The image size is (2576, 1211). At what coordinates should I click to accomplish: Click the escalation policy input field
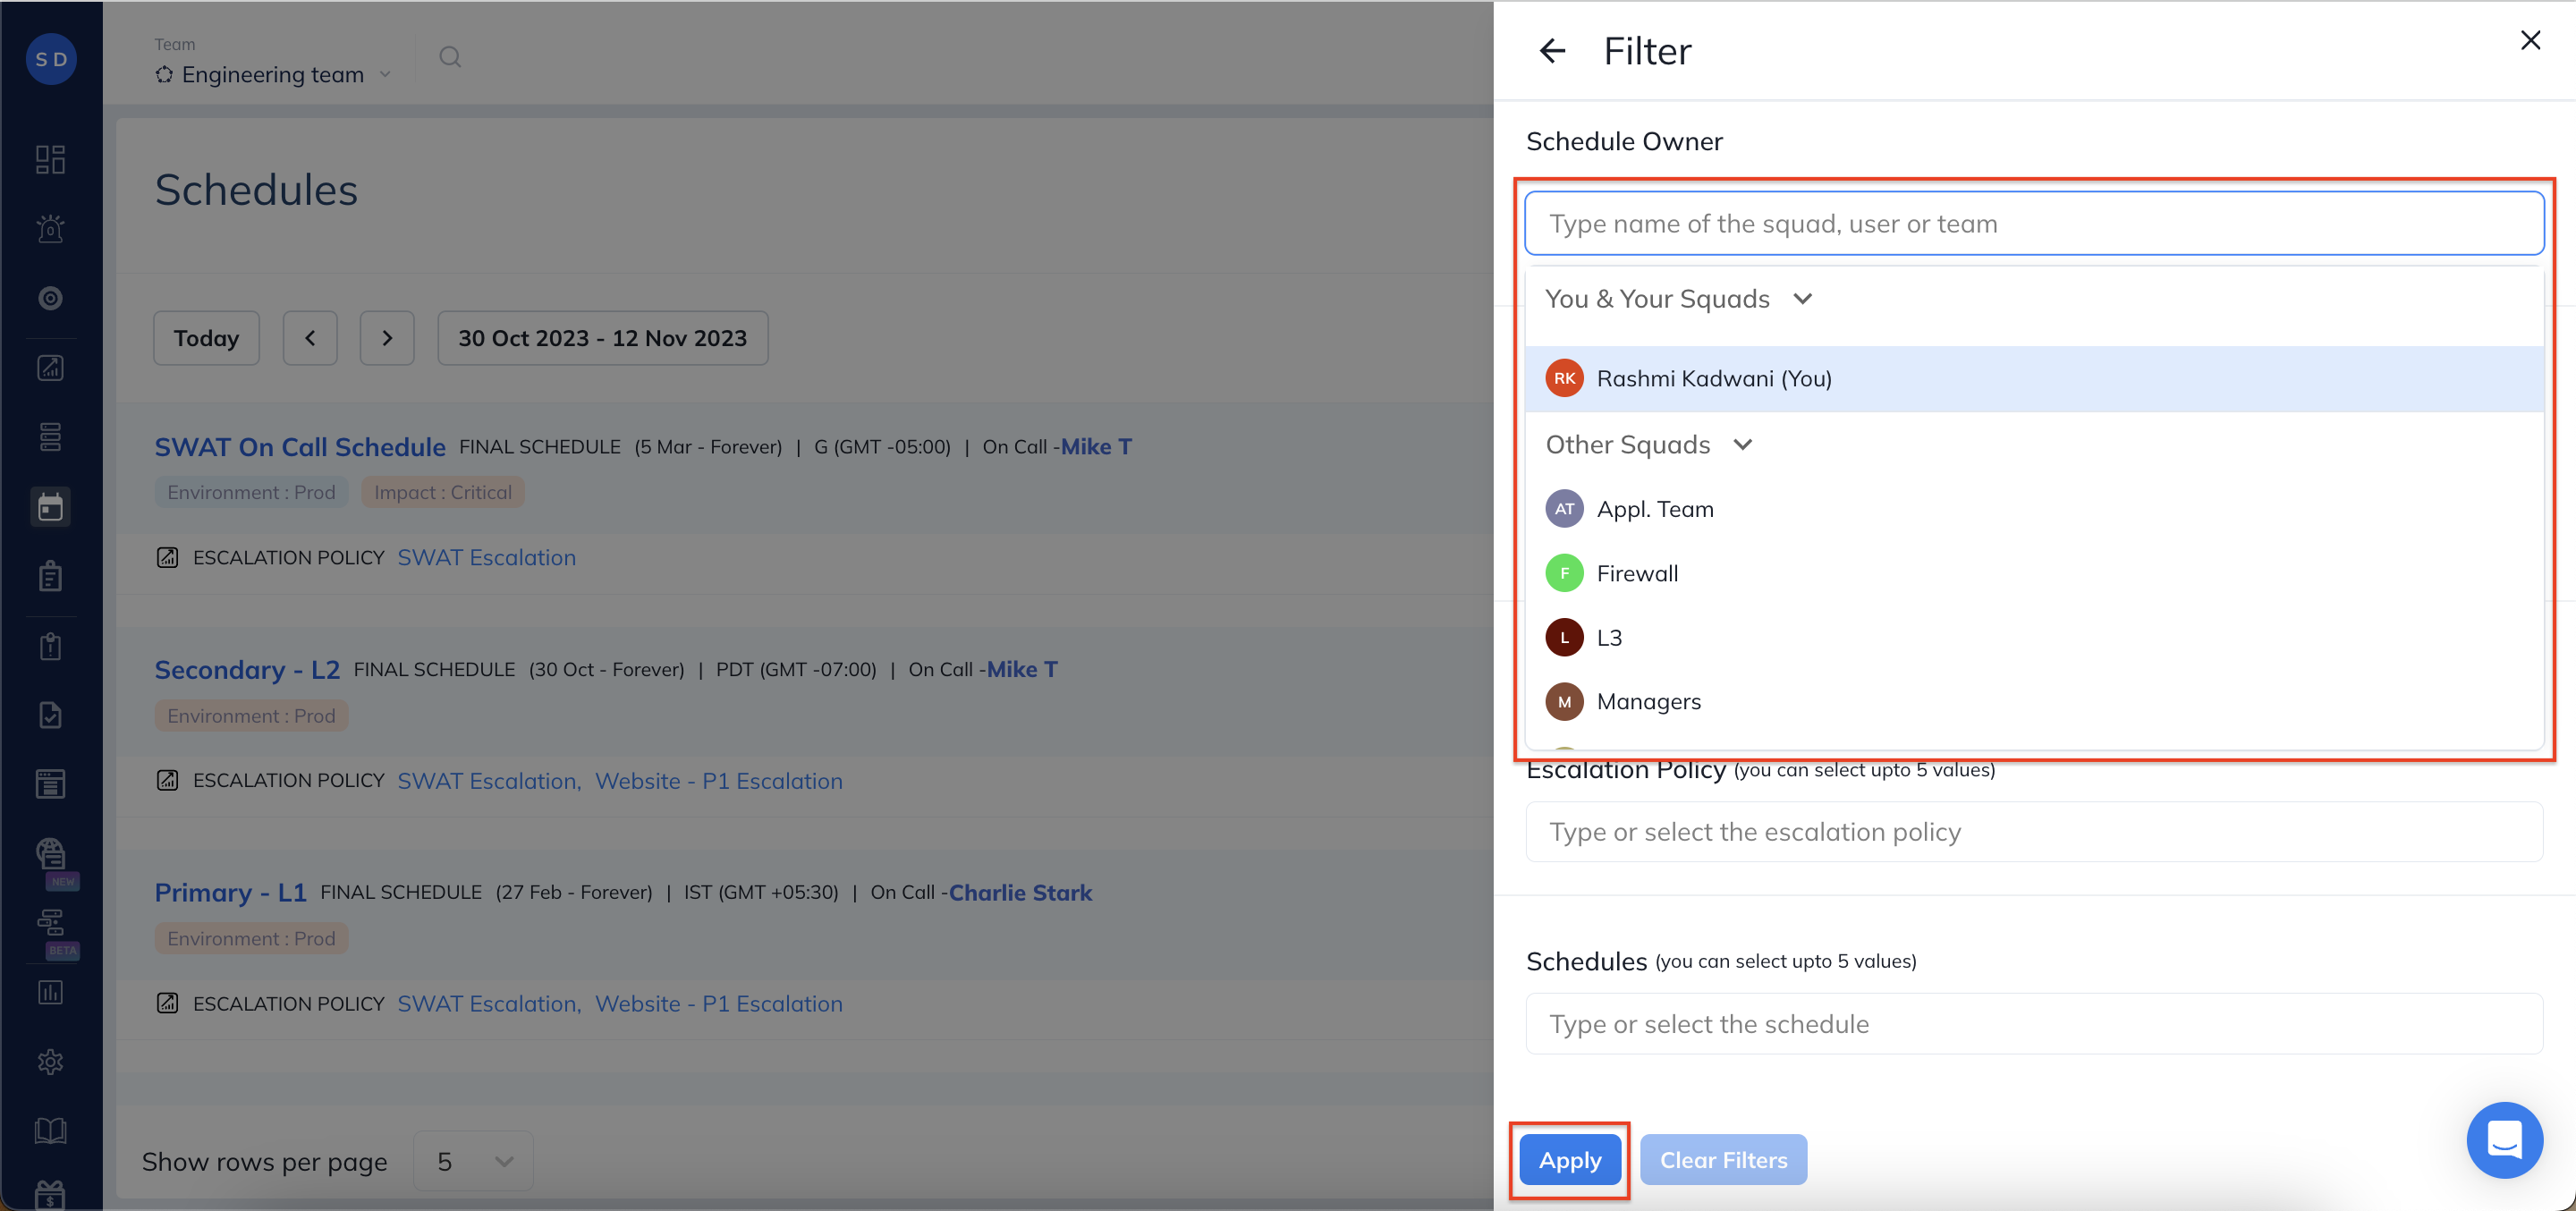pyautogui.click(x=2033, y=832)
